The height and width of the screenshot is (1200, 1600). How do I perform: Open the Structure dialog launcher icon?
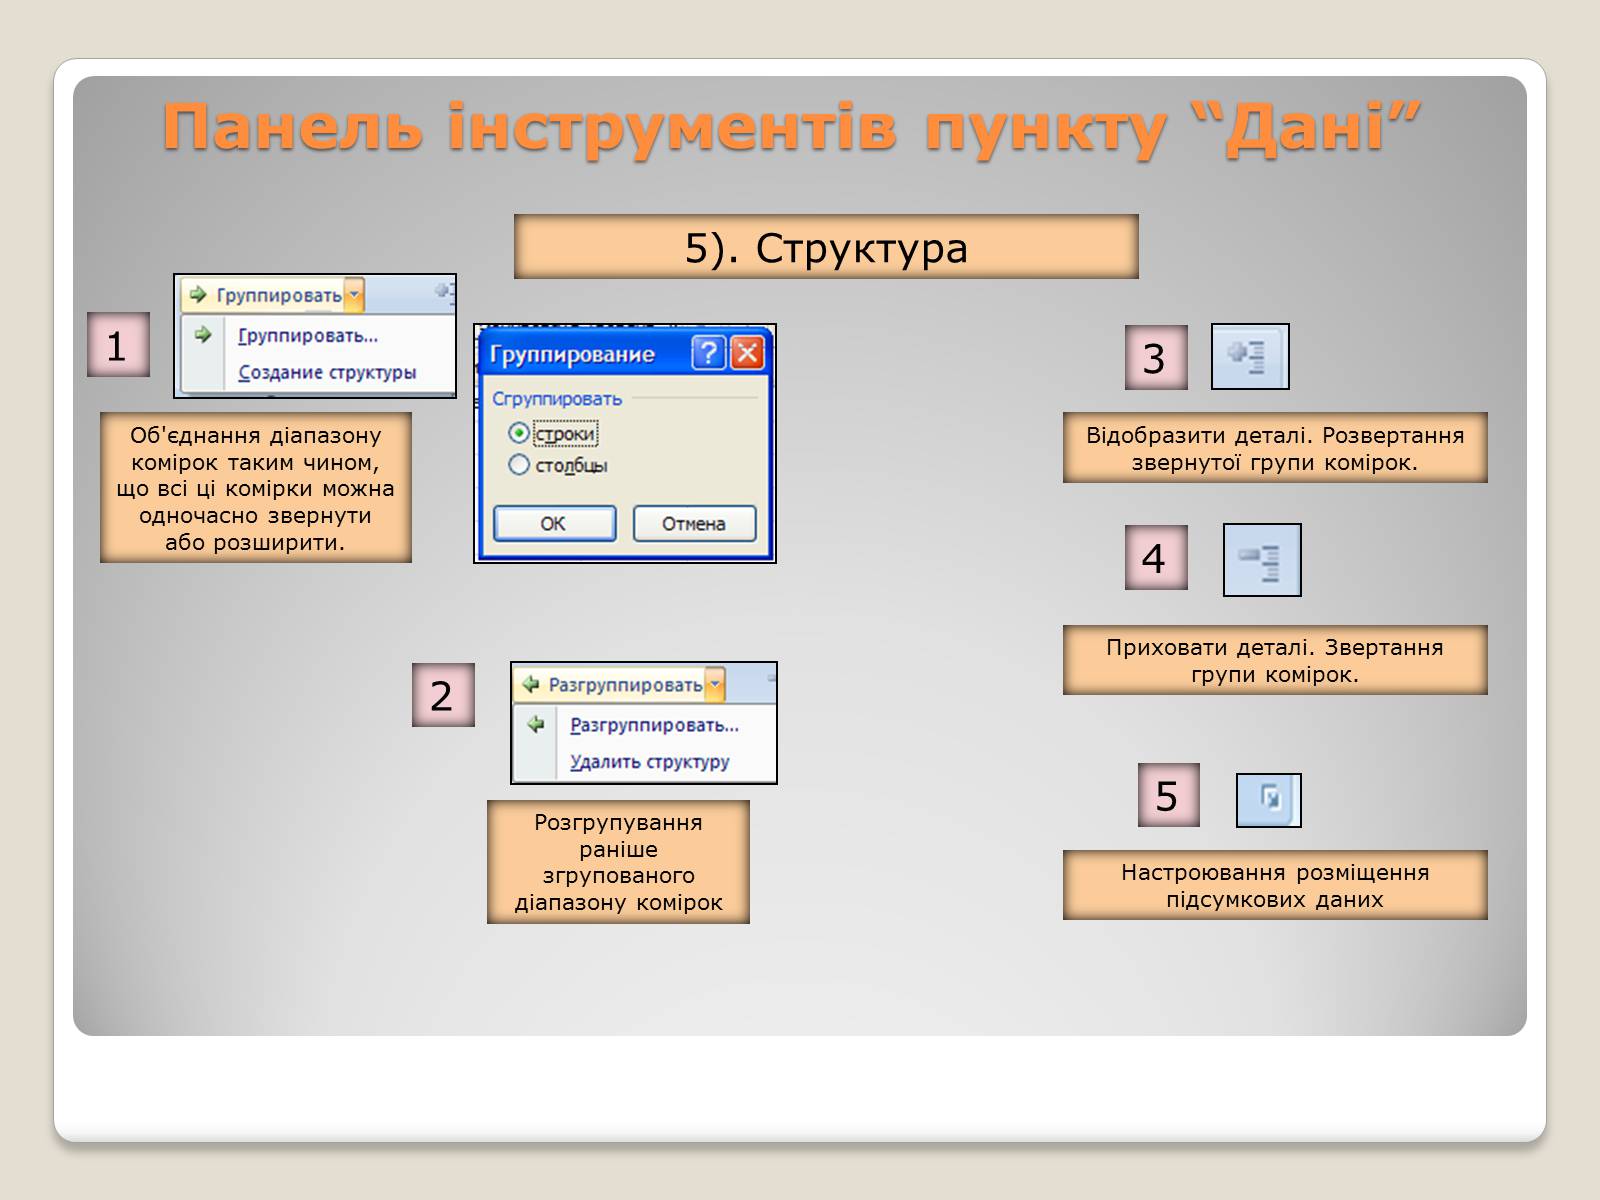coord(1268,800)
